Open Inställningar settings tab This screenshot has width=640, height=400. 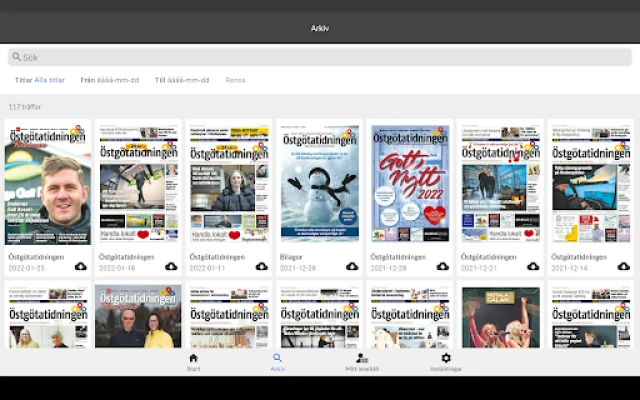click(x=446, y=362)
